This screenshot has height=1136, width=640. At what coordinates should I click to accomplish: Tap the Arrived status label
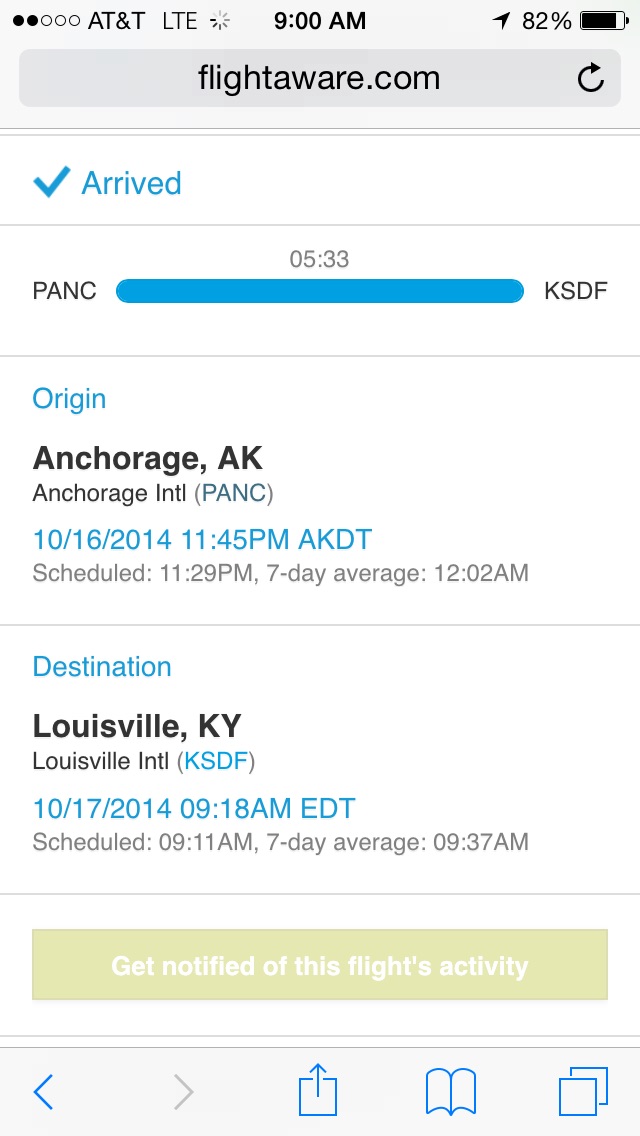pos(131,183)
